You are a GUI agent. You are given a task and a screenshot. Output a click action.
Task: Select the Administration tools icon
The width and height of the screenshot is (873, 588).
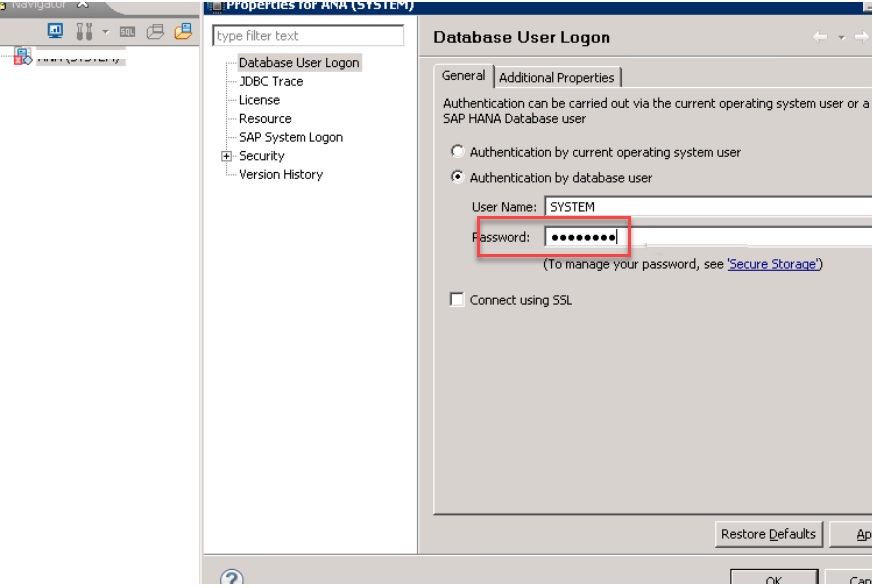(x=84, y=31)
